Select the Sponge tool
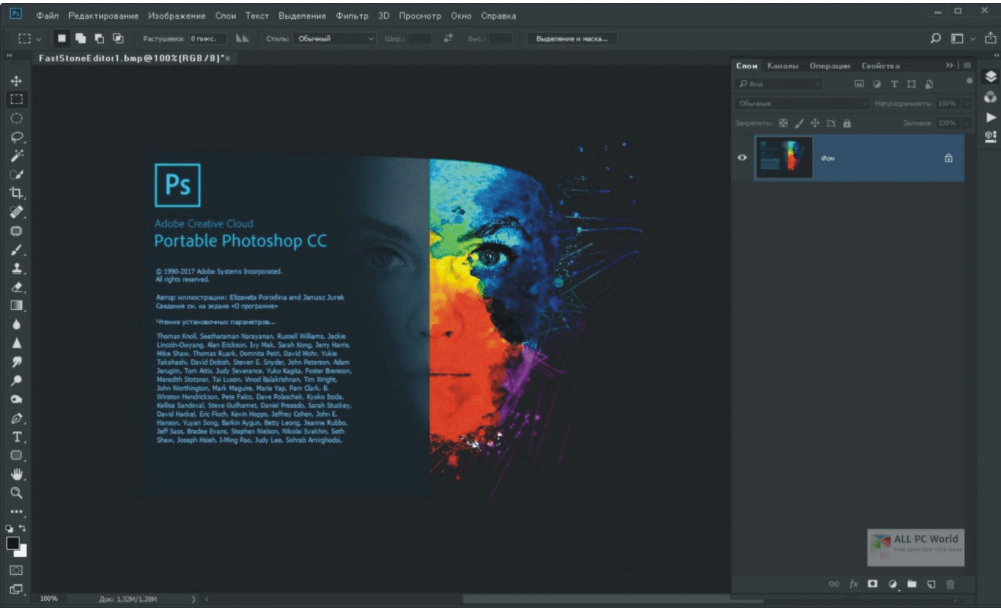Image resolution: width=1001 pixels, height=608 pixels. [17, 400]
